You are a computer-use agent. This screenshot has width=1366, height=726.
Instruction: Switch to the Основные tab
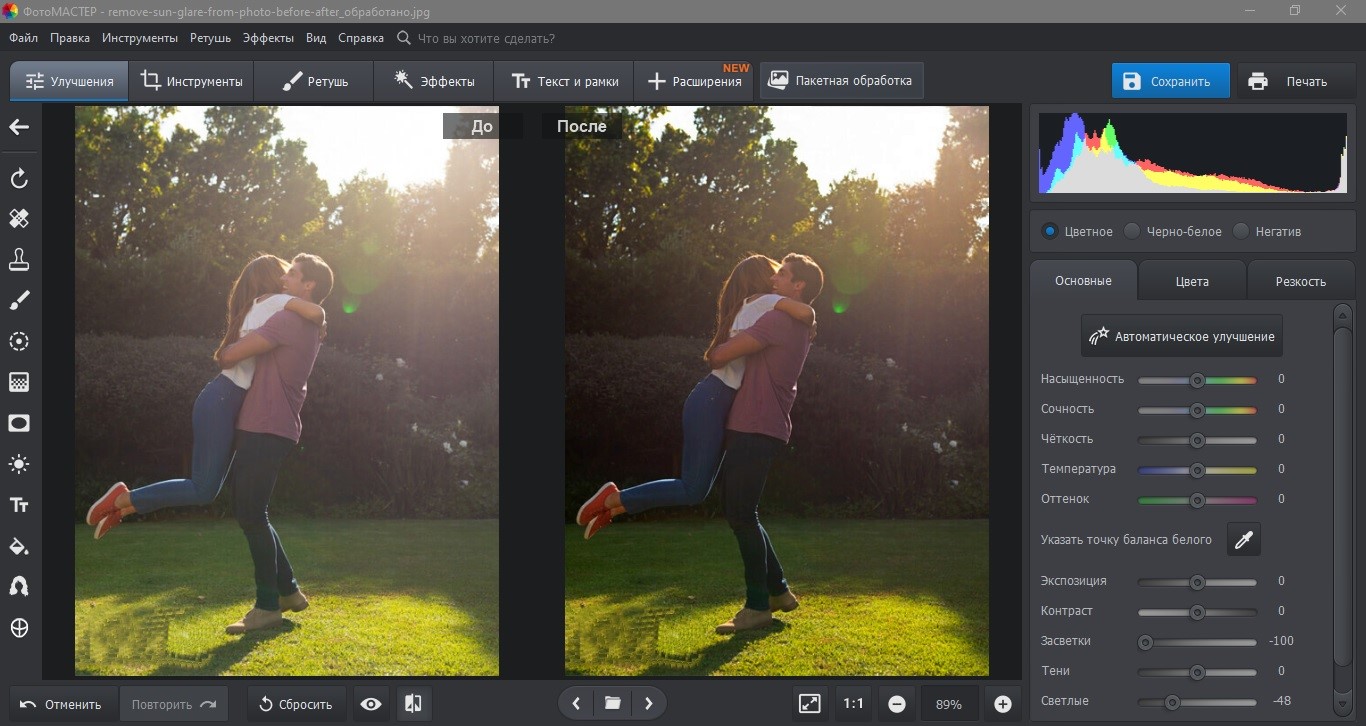[x=1083, y=281]
